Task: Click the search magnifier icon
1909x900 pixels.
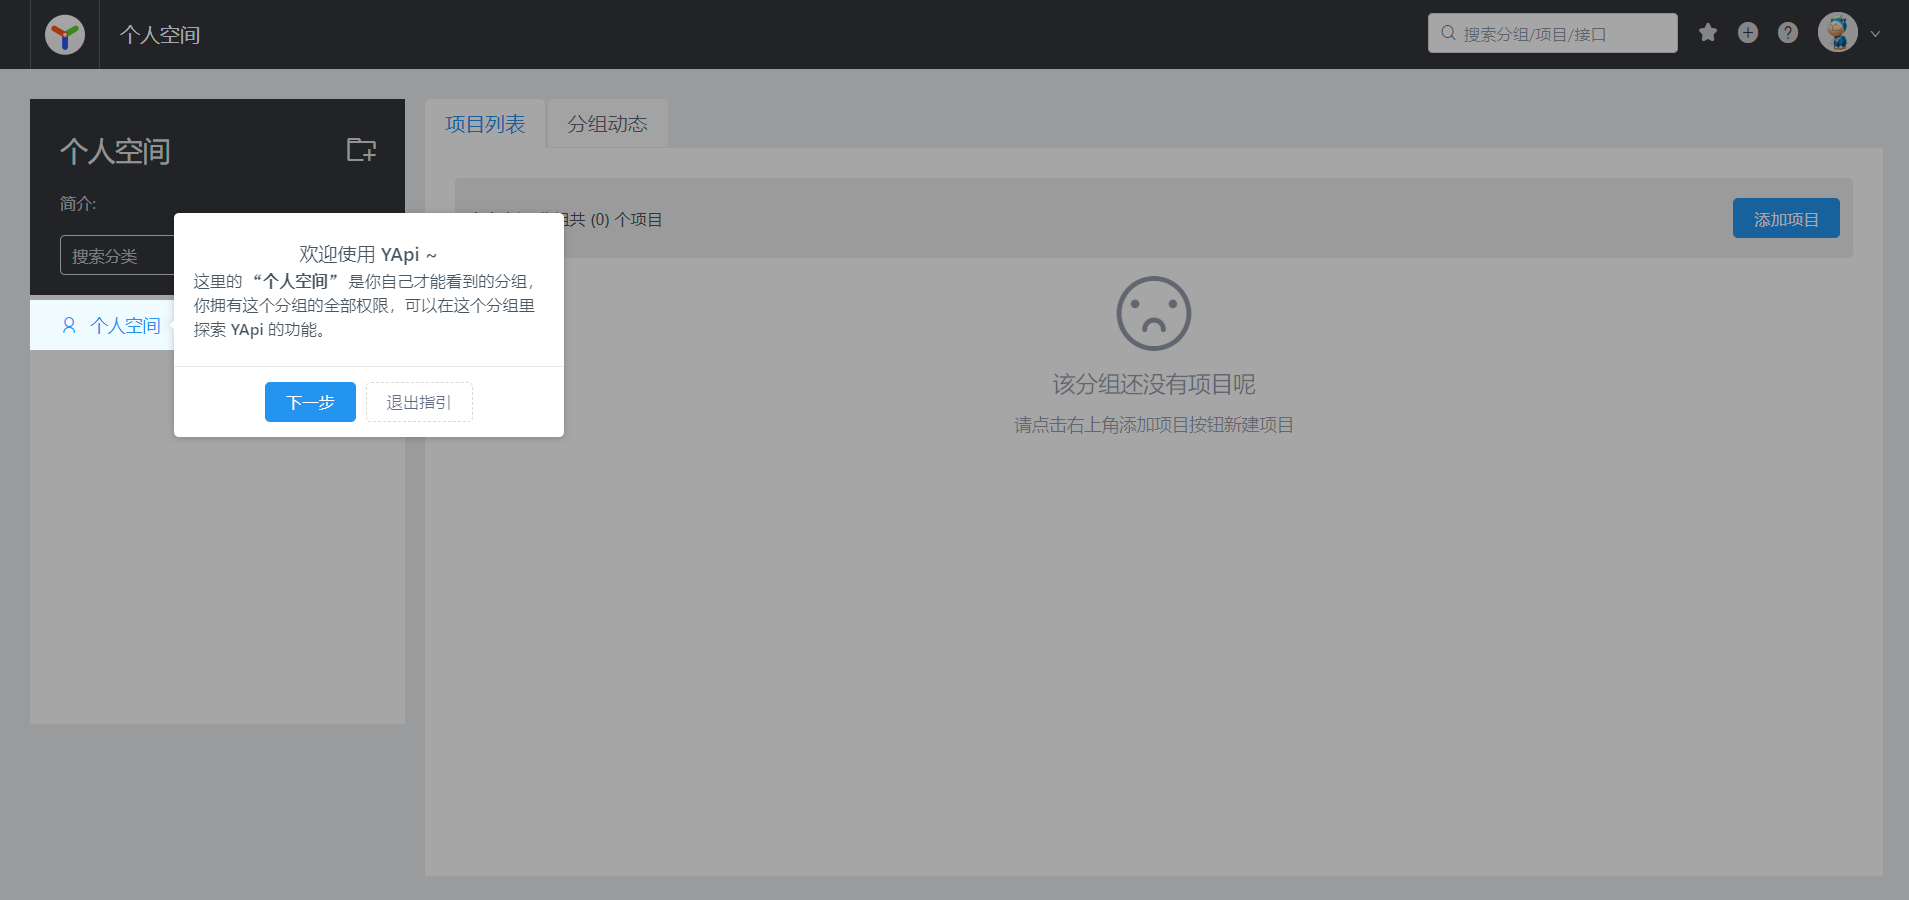Action: [x=1448, y=33]
